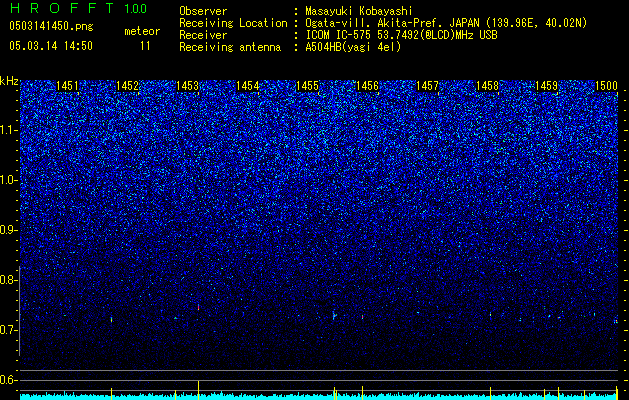Click the 'meteor' label above the count
629x400 pixels.
click(142, 31)
